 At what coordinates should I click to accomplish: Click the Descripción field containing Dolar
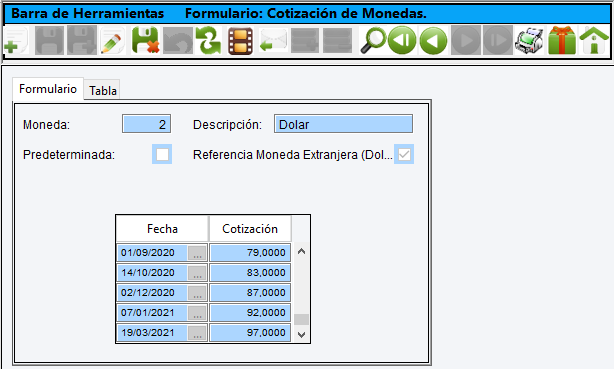point(343,124)
